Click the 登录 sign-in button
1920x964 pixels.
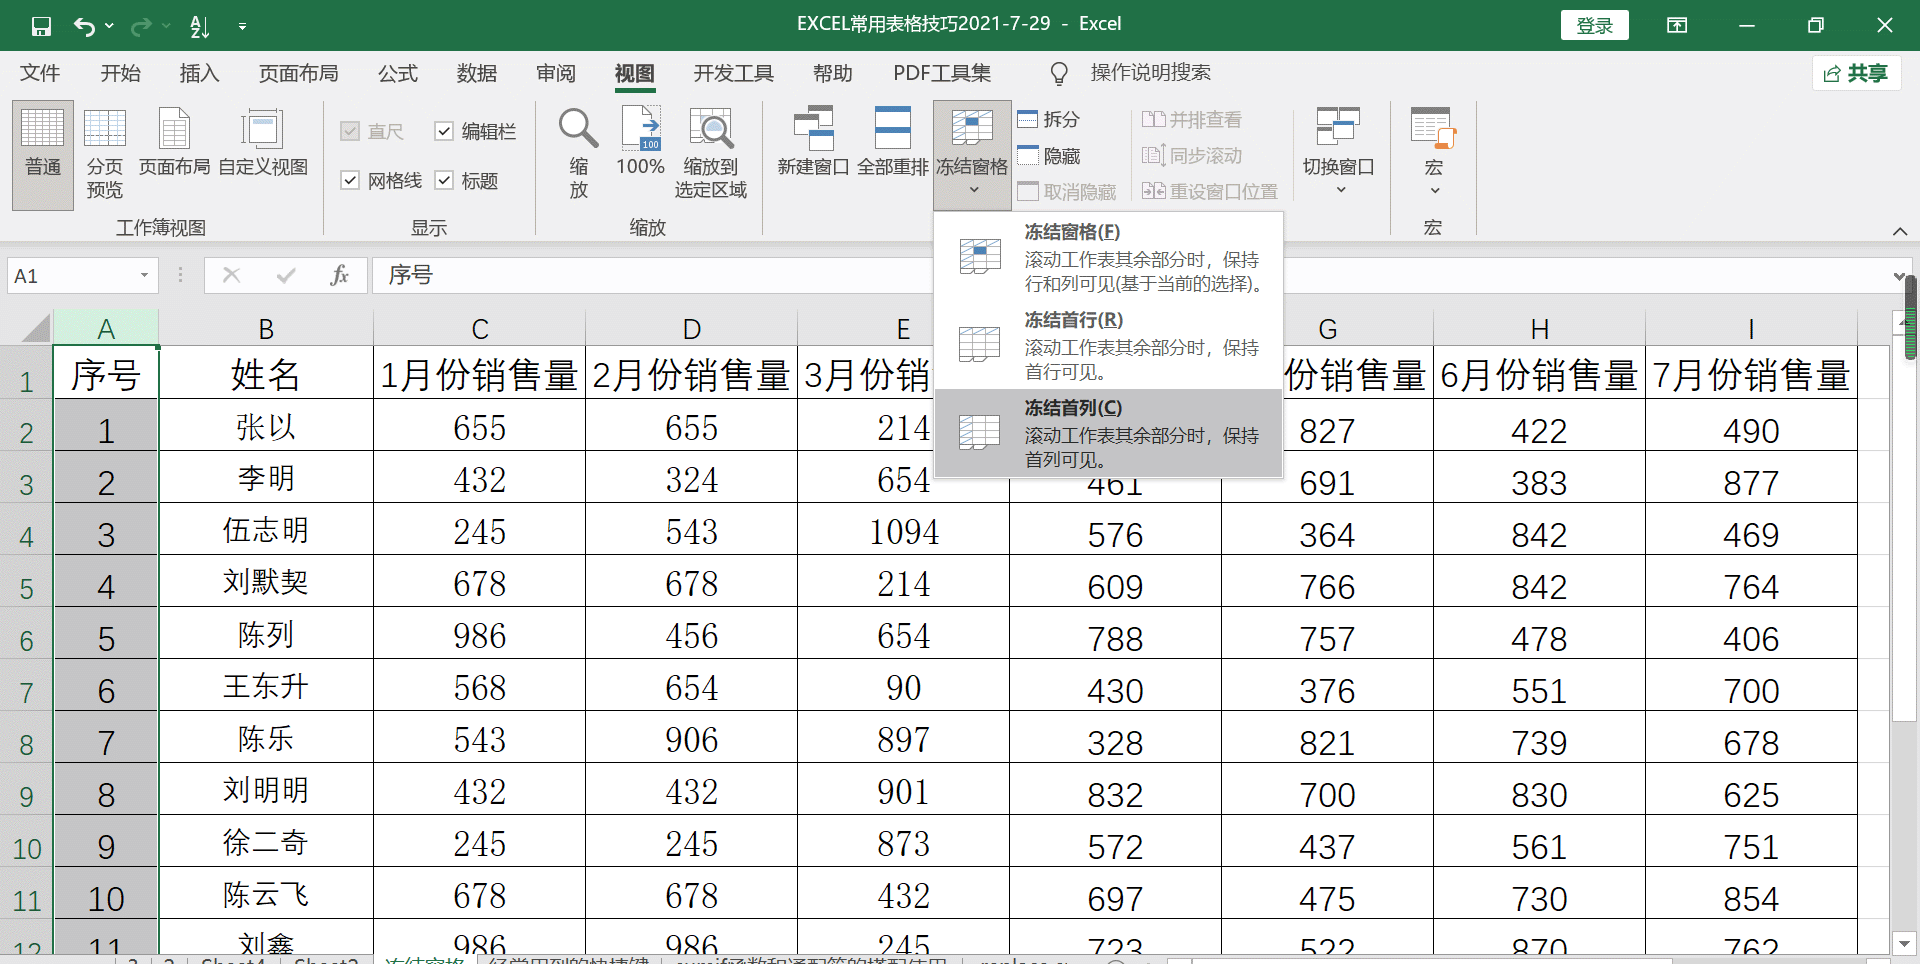1594,26
